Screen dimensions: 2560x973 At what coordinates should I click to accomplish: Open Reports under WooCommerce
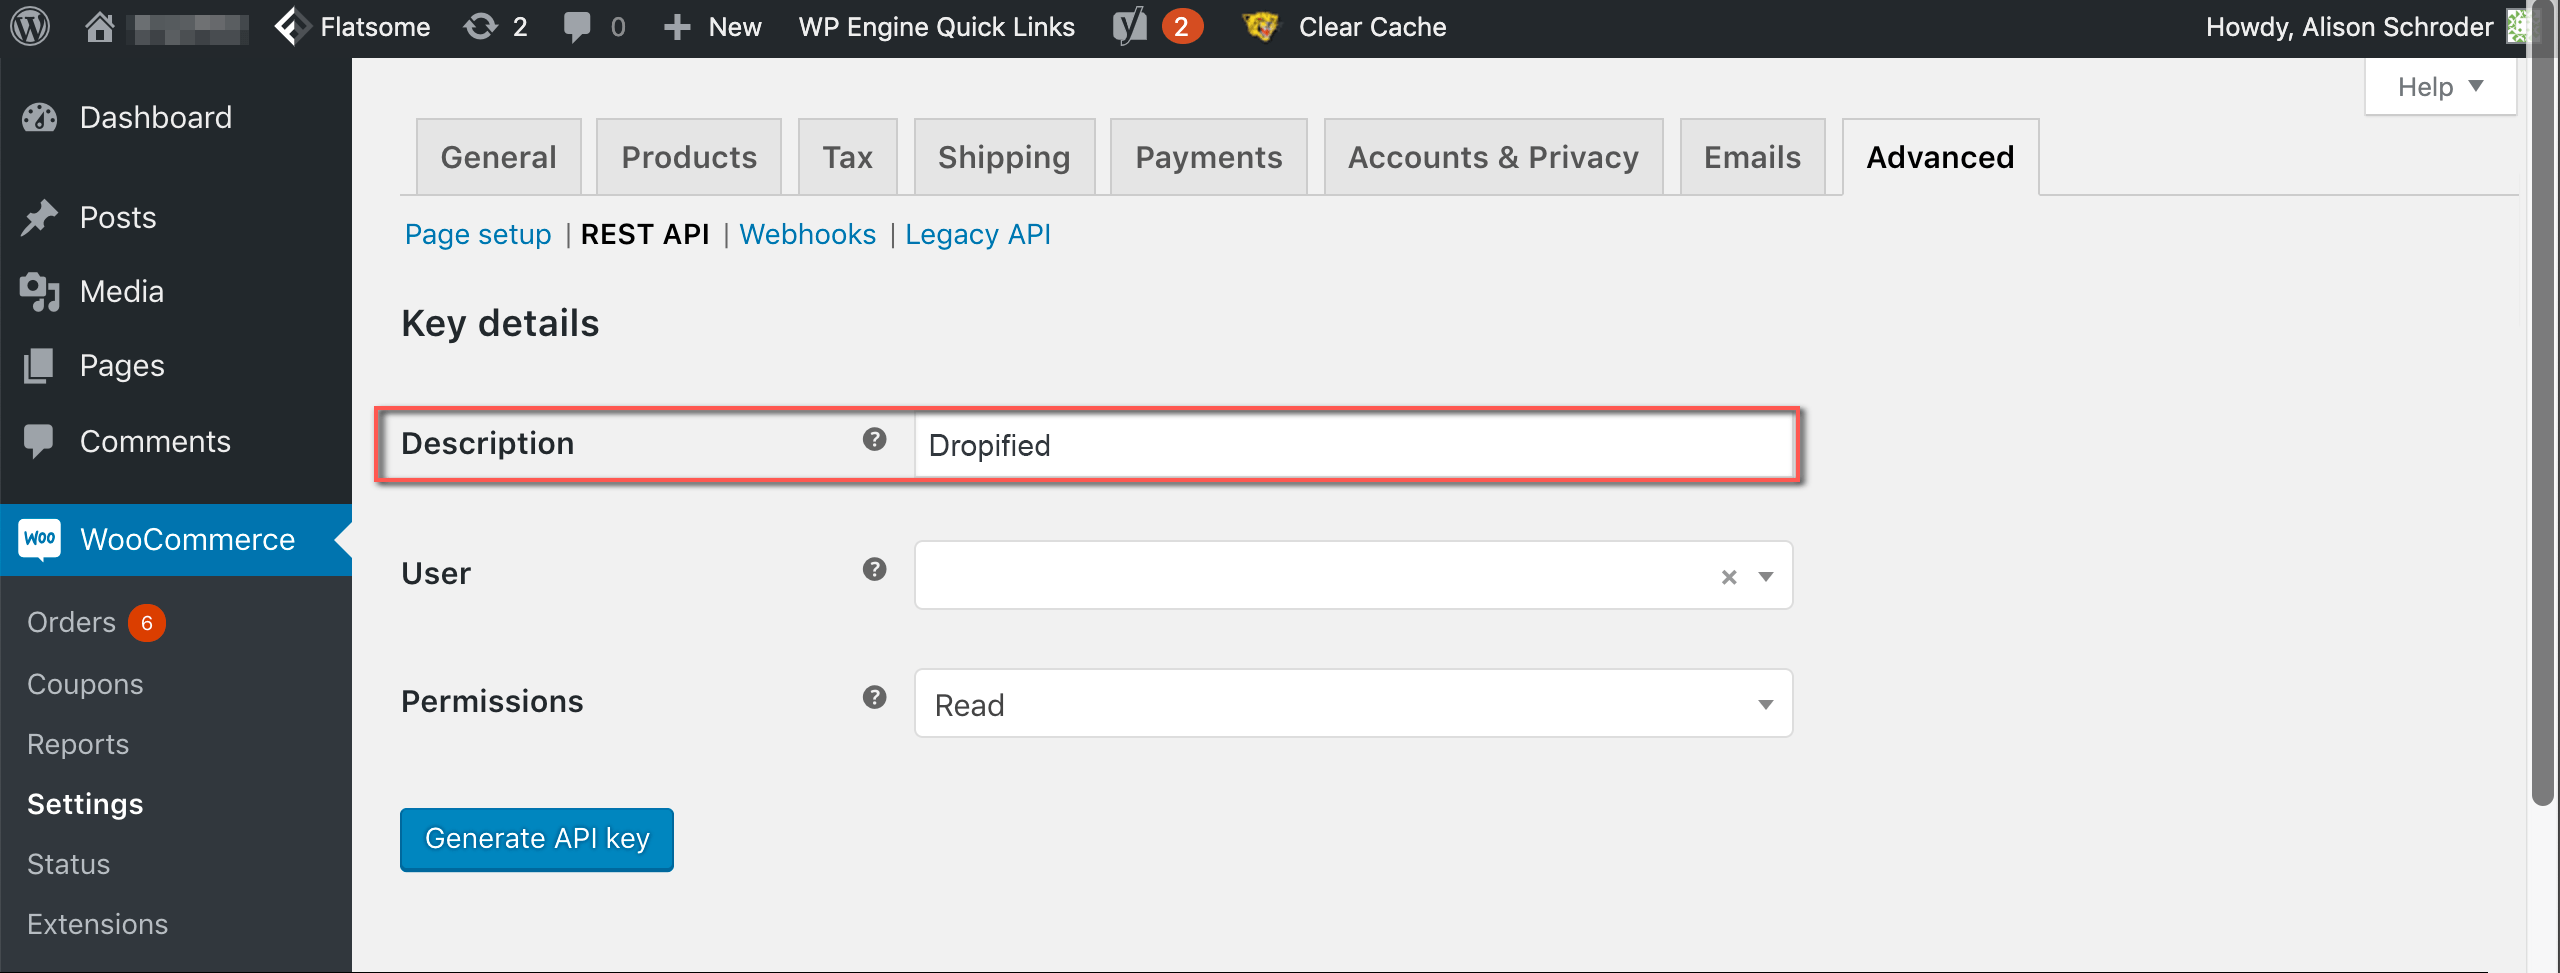(x=78, y=745)
